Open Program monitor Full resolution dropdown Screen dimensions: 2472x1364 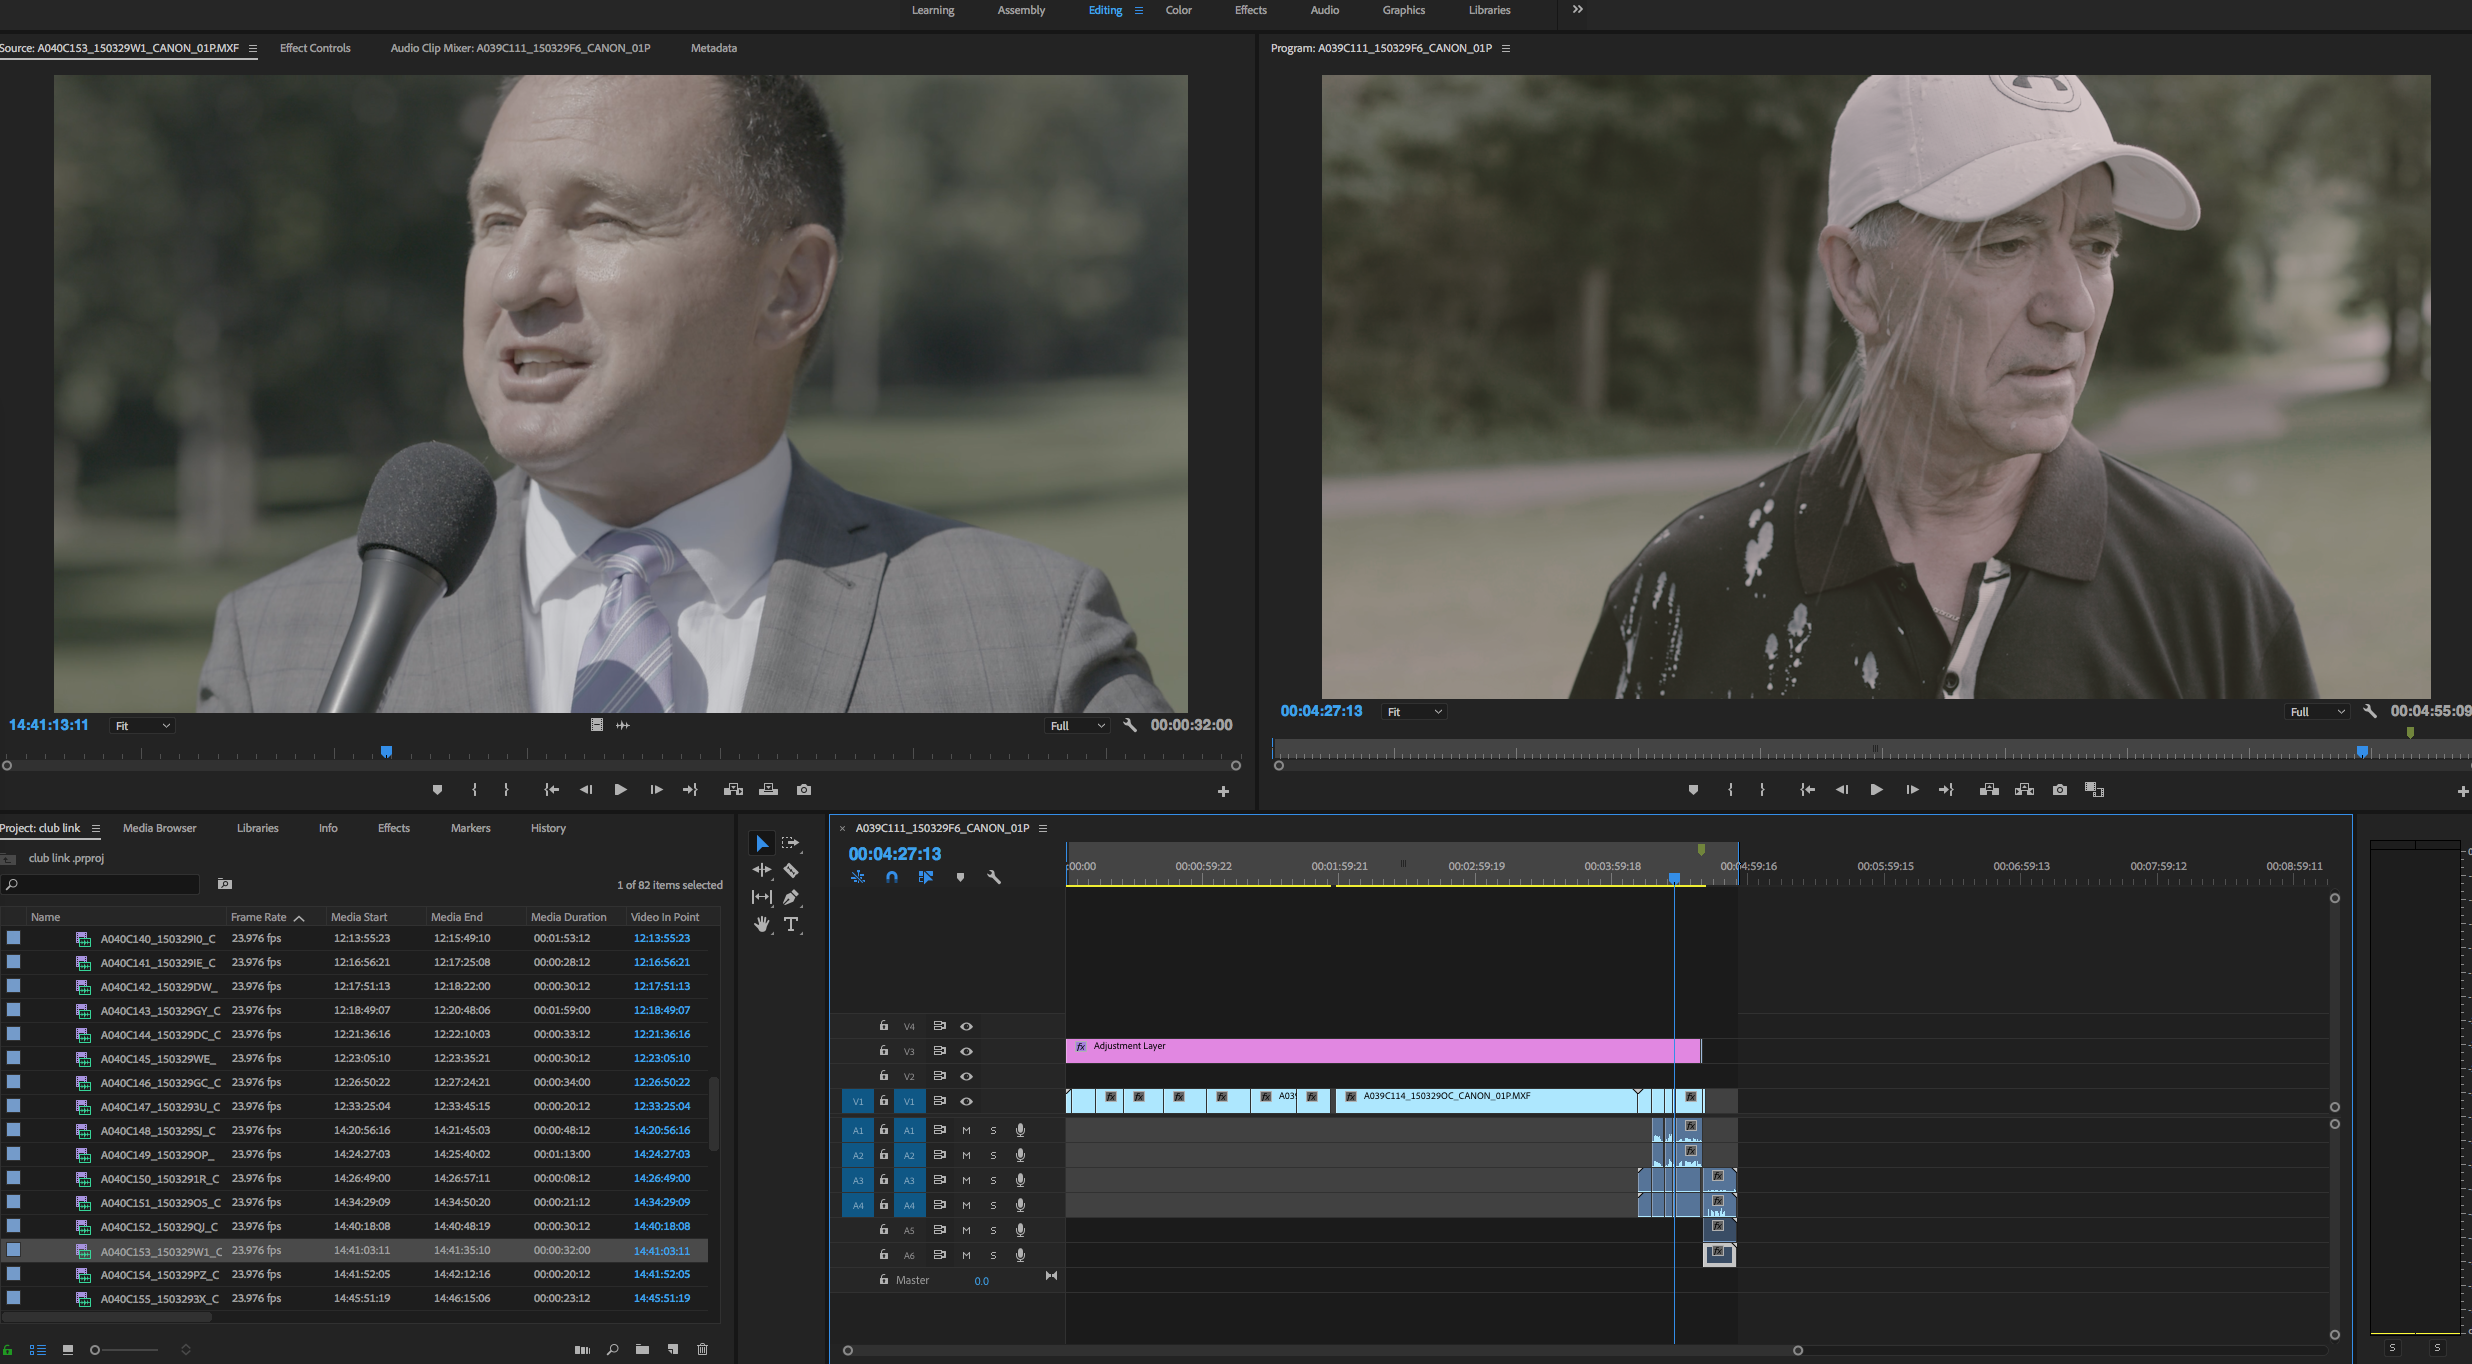coord(2317,712)
